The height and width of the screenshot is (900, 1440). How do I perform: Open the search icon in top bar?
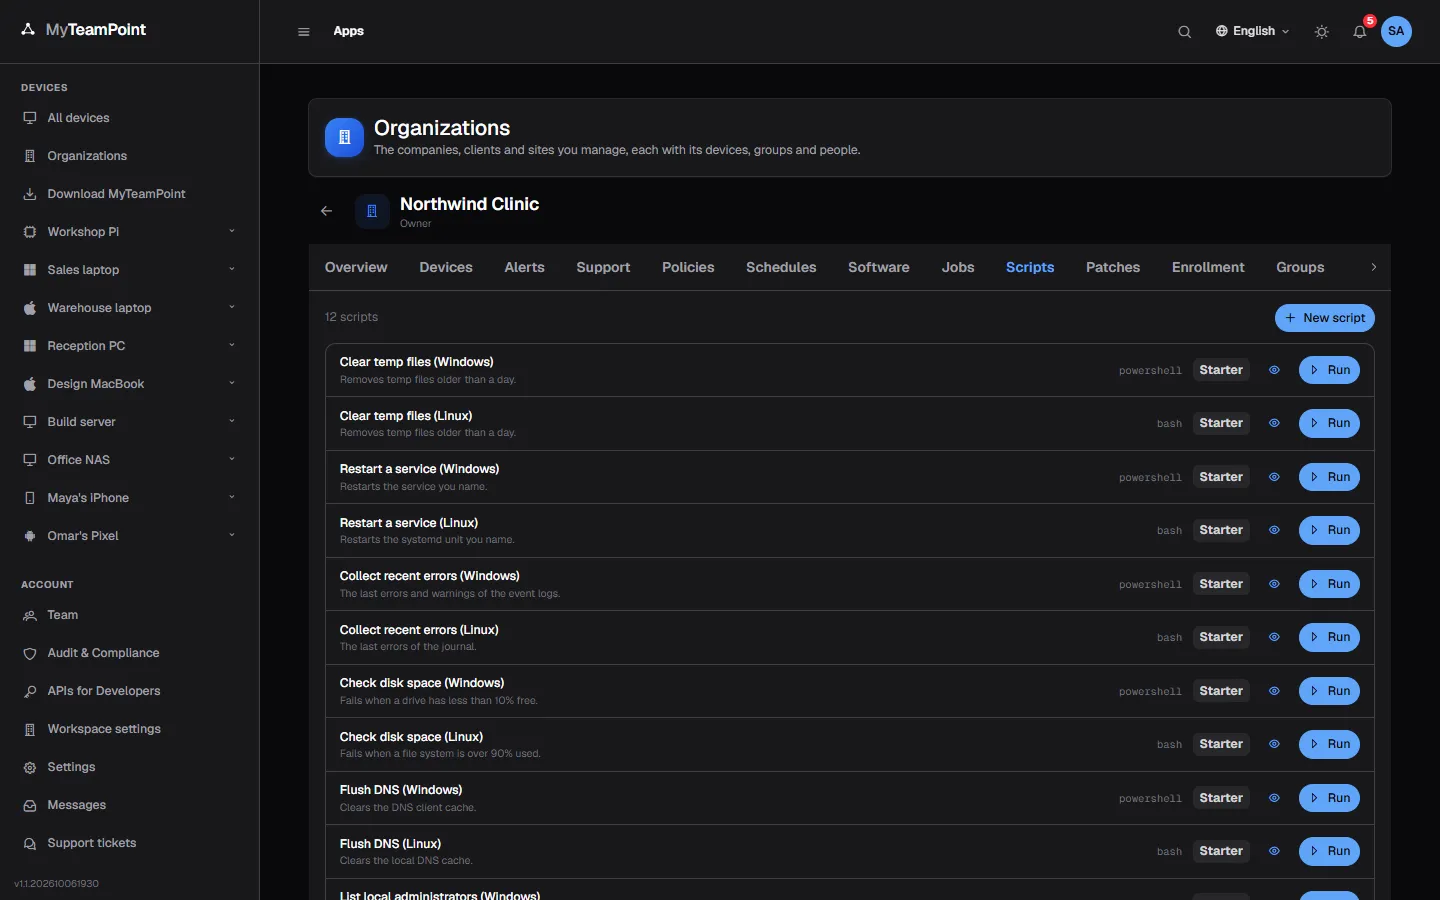(x=1184, y=31)
